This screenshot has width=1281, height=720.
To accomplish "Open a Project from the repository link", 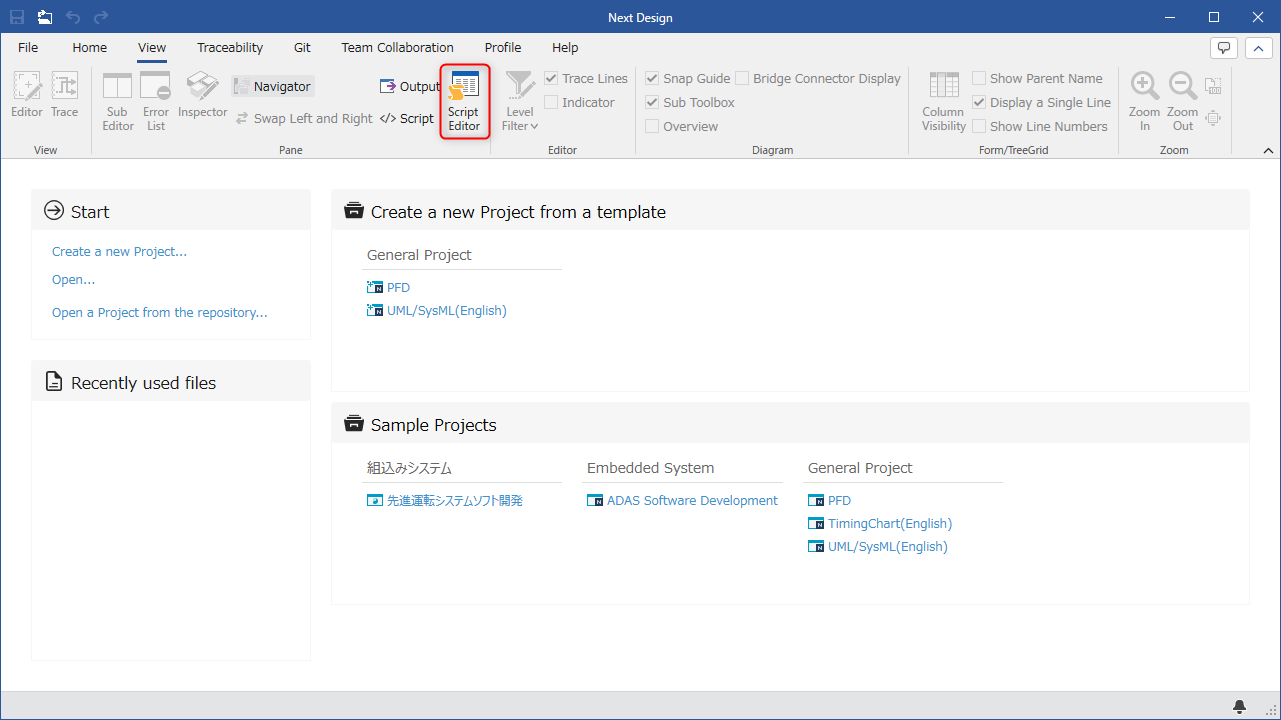I will point(160,313).
